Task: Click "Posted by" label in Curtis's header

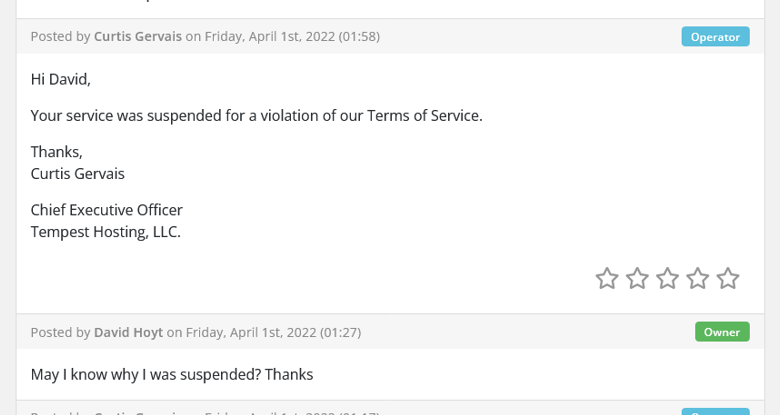Action: [60, 37]
